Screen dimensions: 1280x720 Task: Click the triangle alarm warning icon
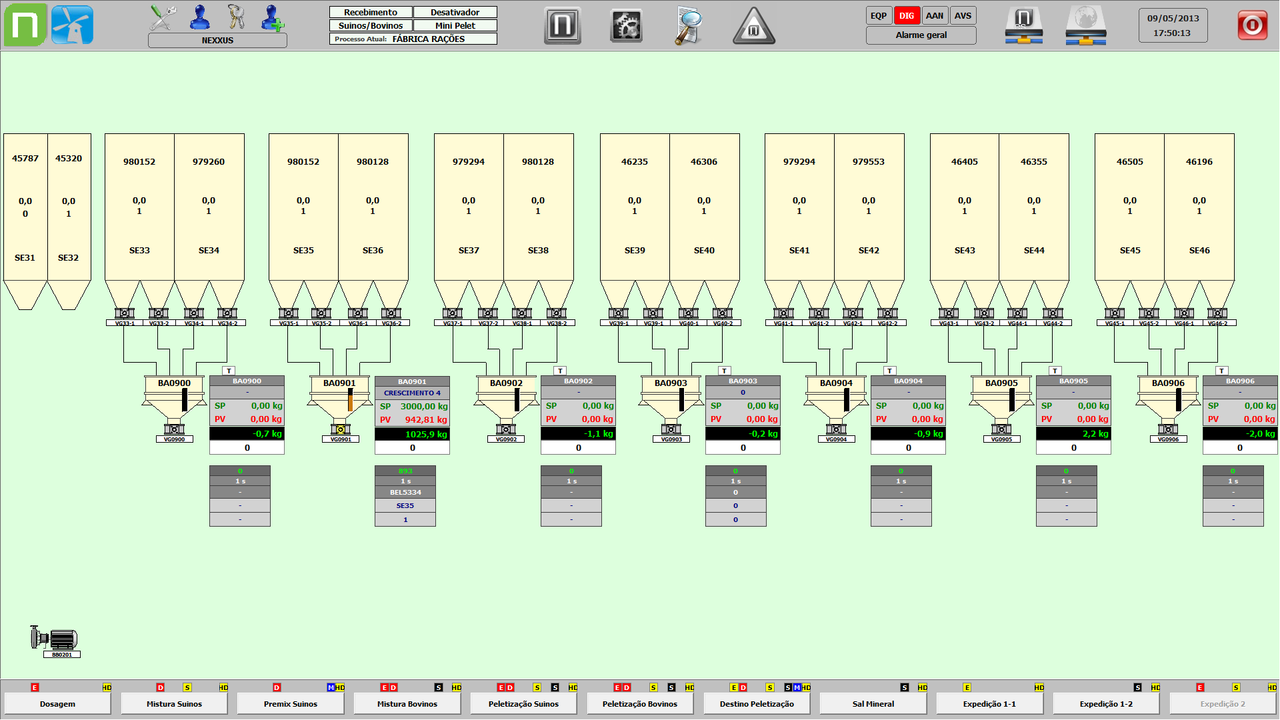[754, 26]
